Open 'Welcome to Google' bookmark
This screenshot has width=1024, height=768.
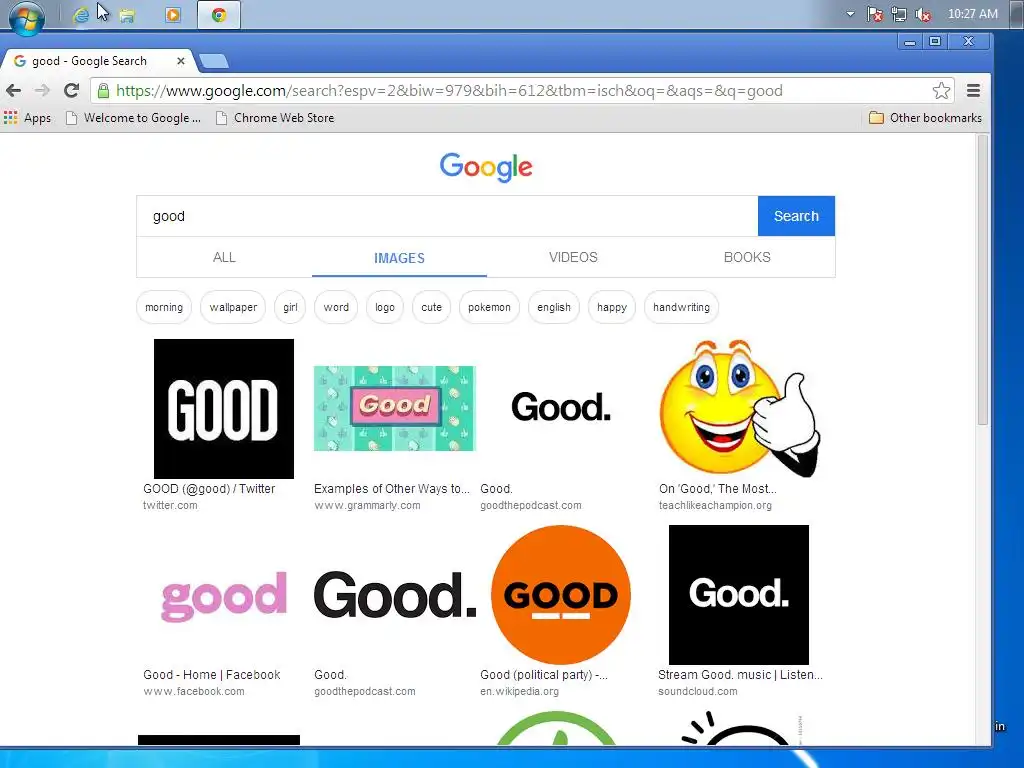tap(134, 118)
